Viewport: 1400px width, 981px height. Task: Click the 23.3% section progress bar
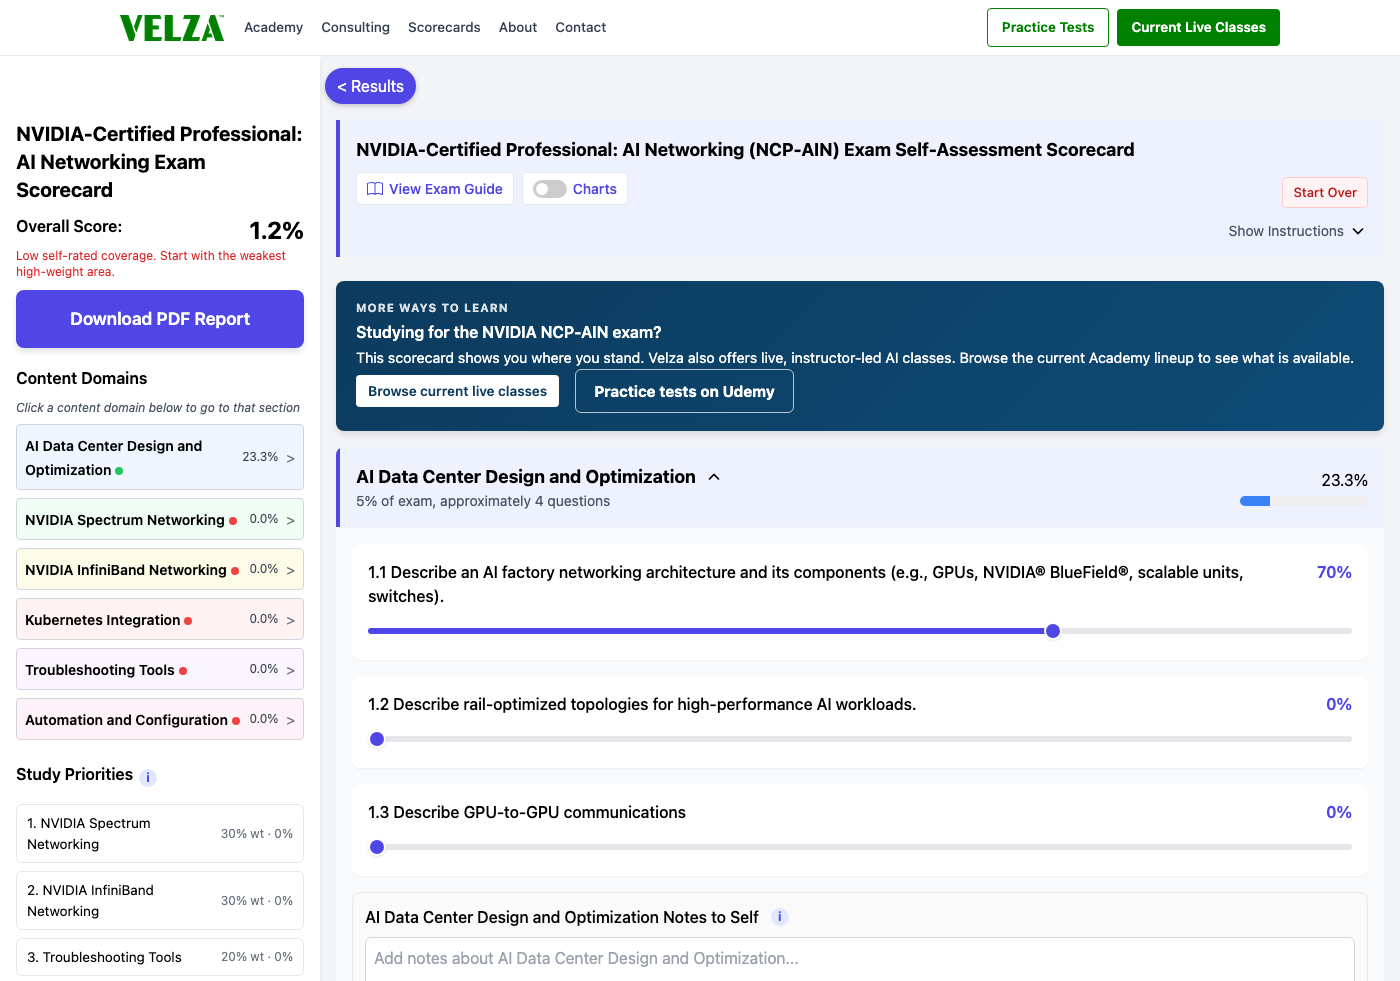tap(1303, 501)
